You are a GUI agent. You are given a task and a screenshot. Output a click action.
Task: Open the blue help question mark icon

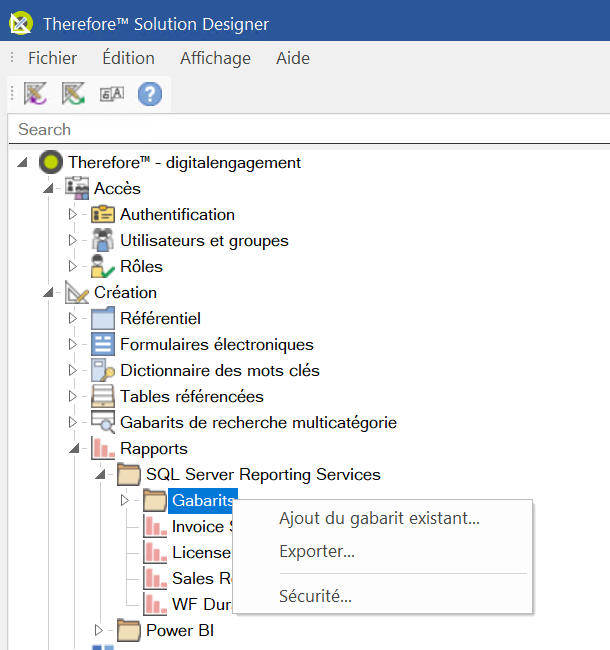(x=150, y=94)
